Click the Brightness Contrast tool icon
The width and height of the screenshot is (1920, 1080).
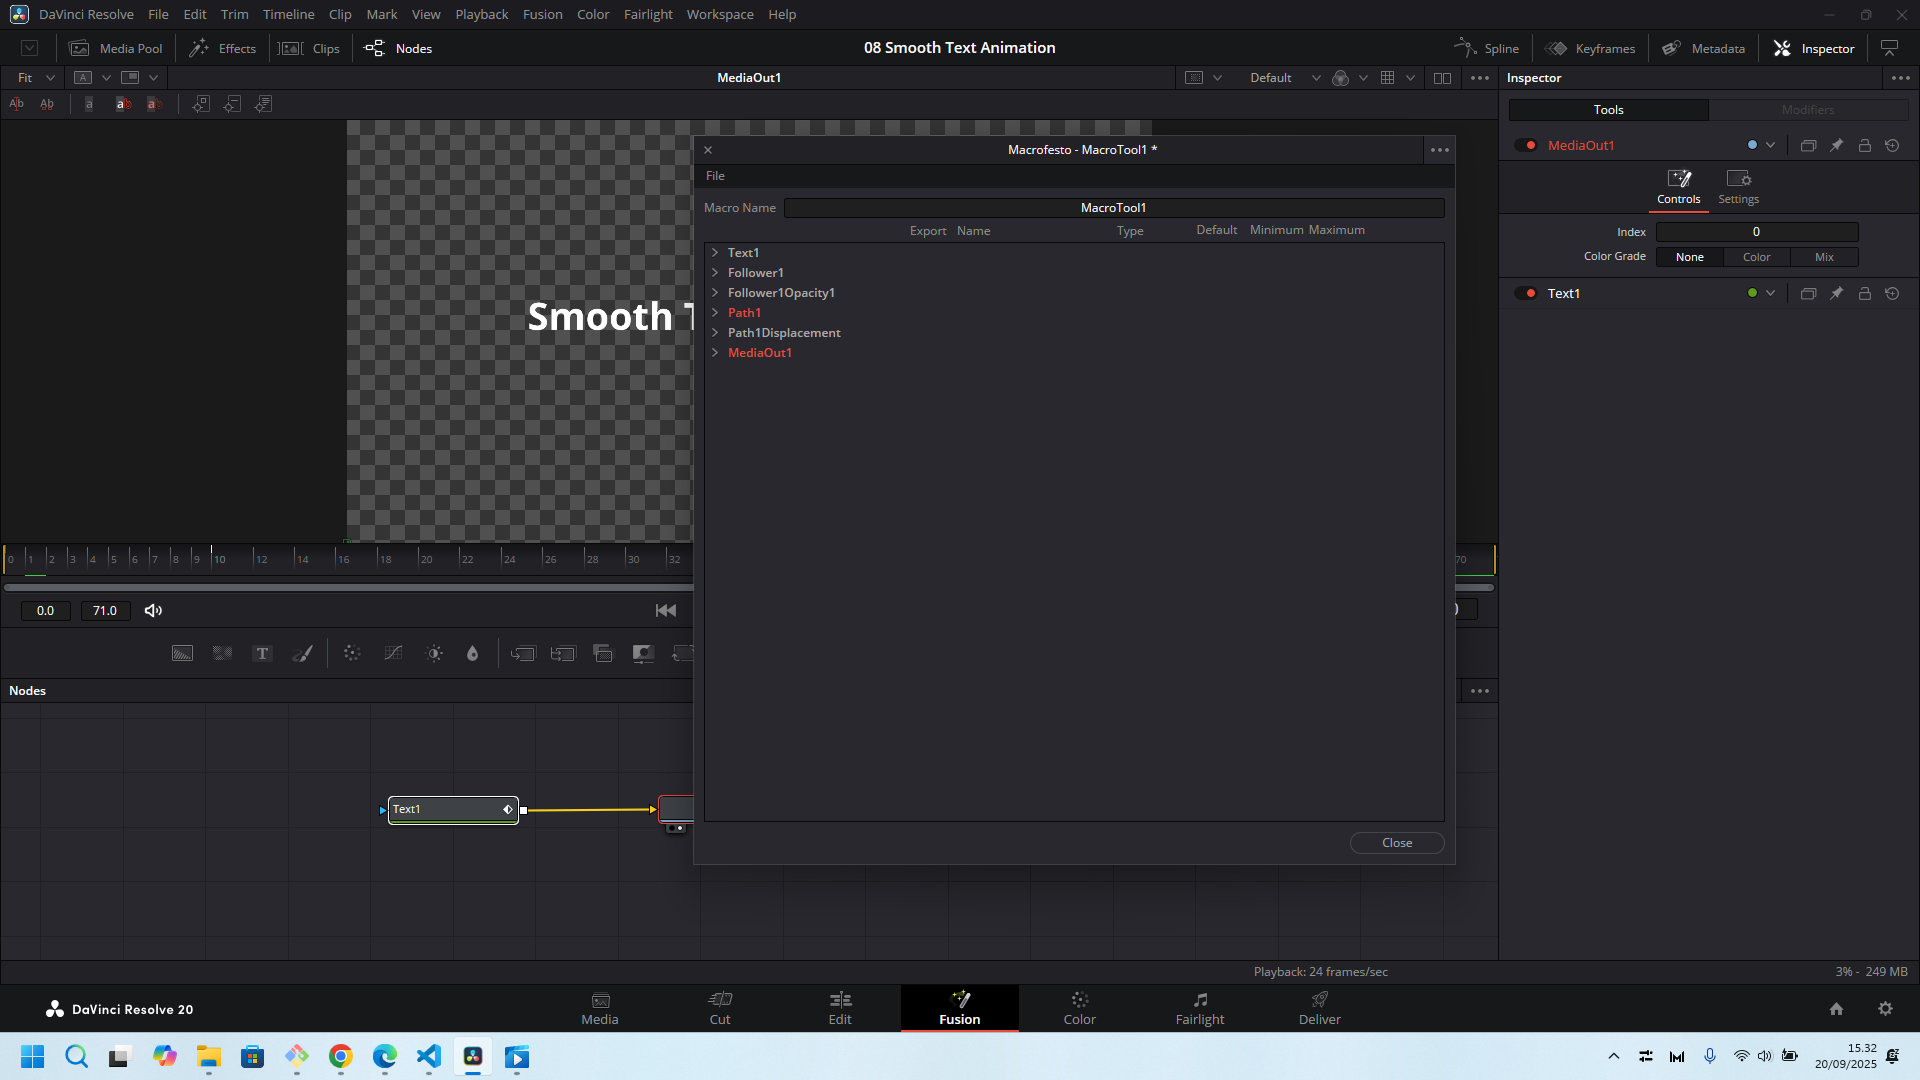tap(434, 653)
